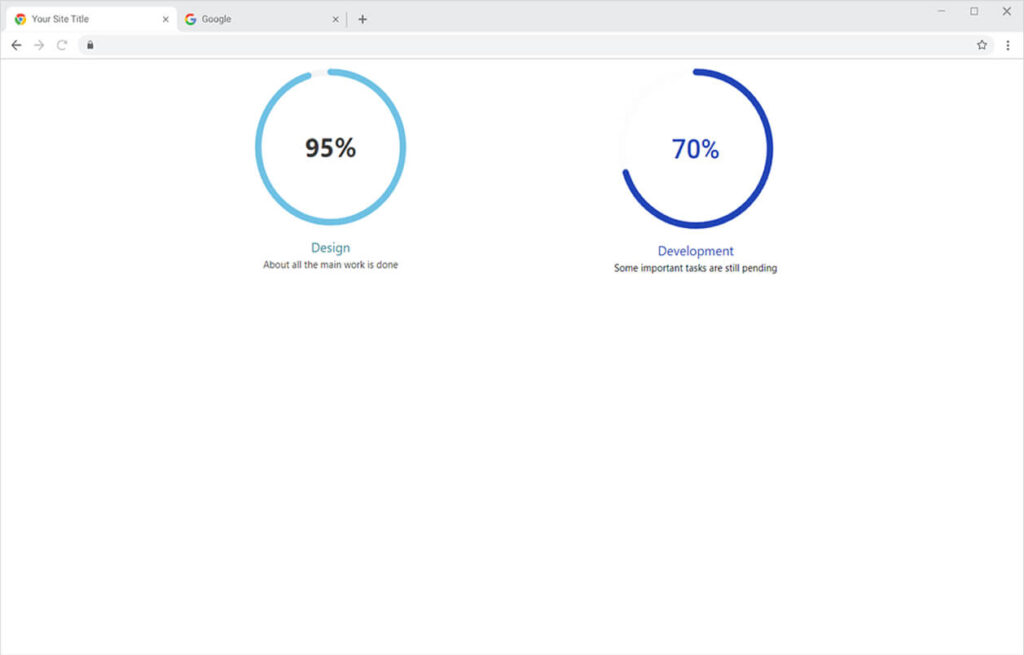Click the 'Some important tasks are still pending' text

pyautogui.click(x=695, y=268)
